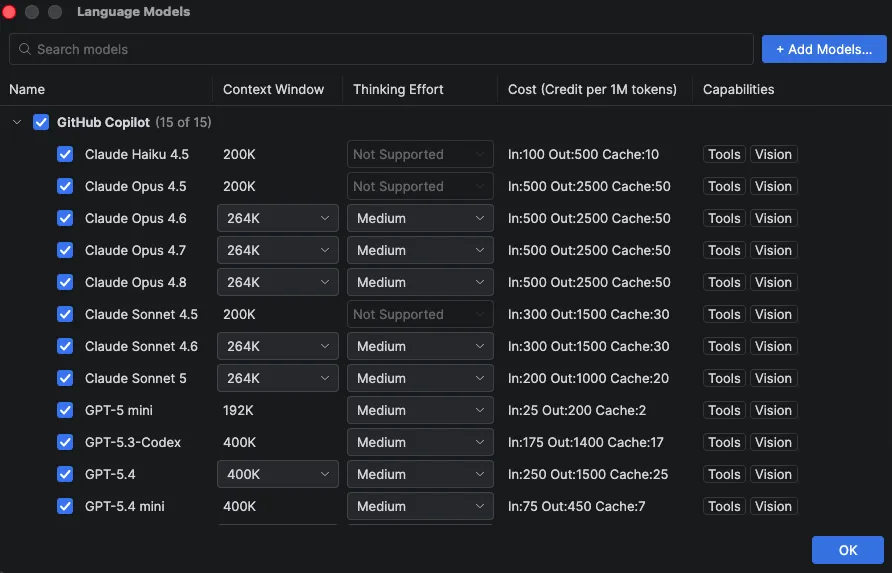Toggle GPT-5.4 checkbox

point(65,474)
